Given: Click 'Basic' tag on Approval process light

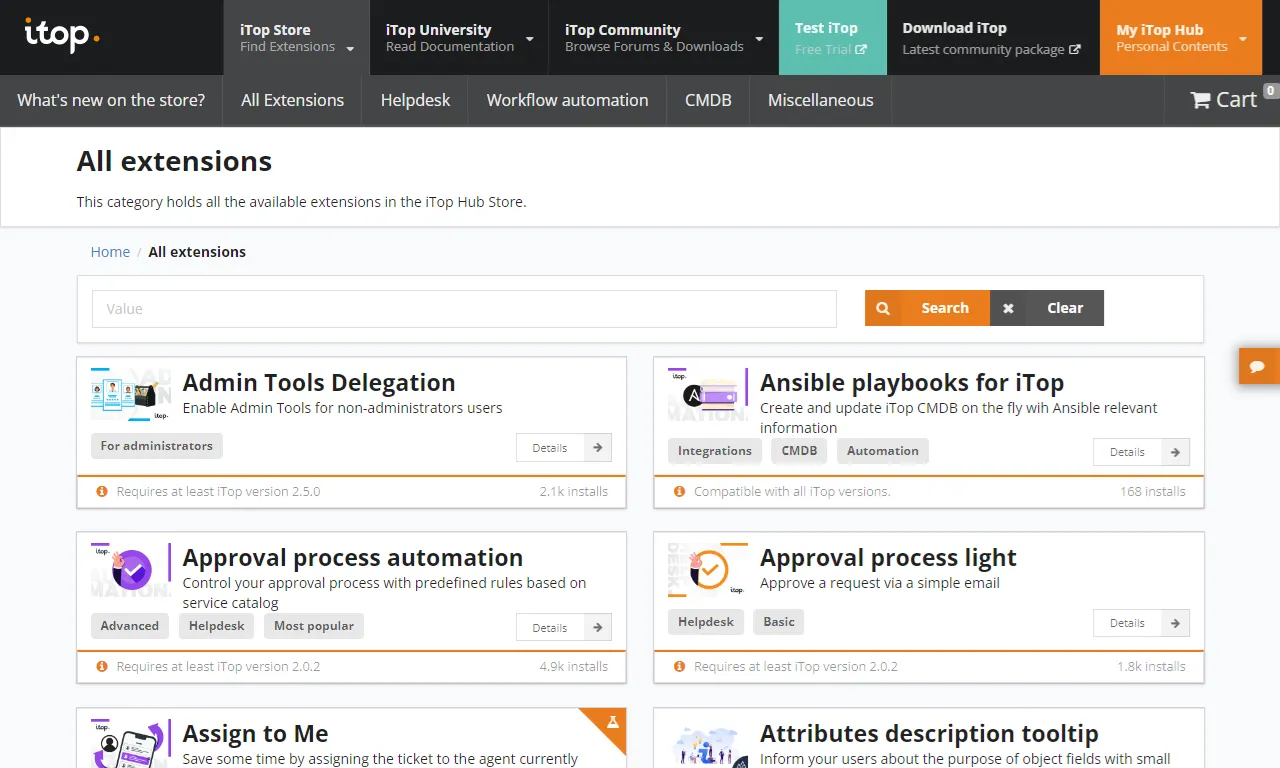Looking at the screenshot, I should tap(779, 621).
